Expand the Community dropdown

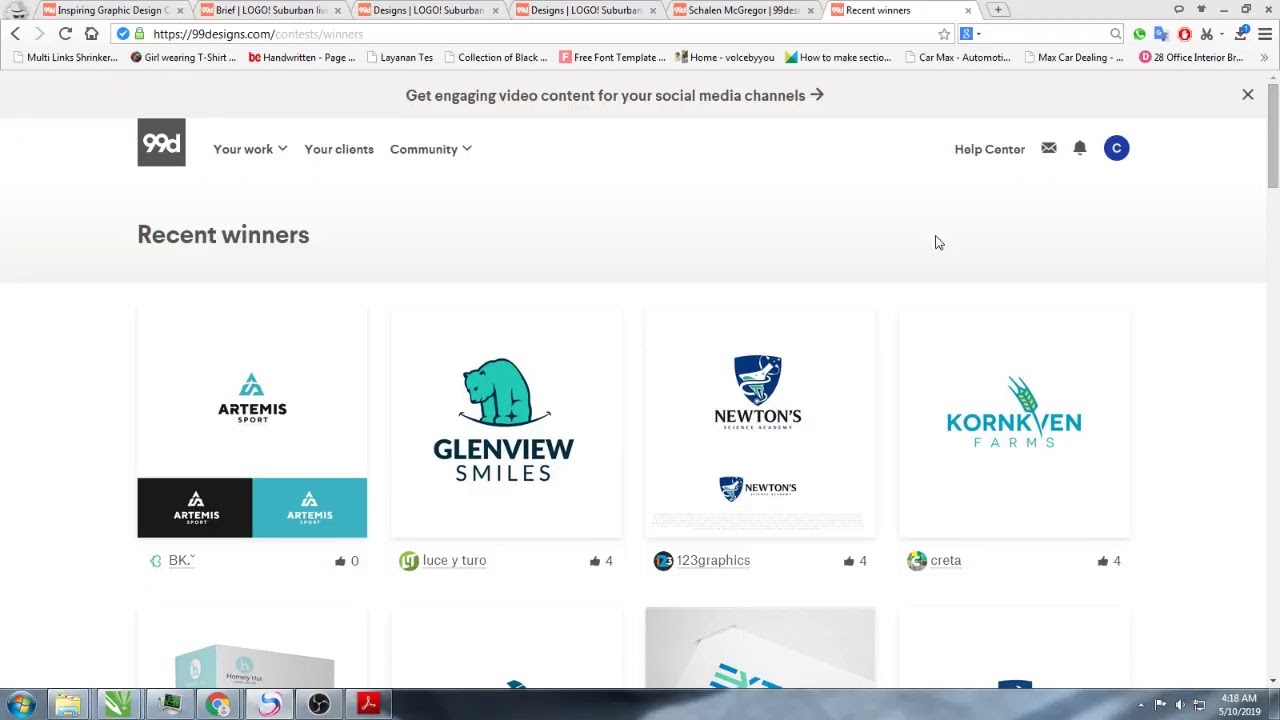coord(431,149)
